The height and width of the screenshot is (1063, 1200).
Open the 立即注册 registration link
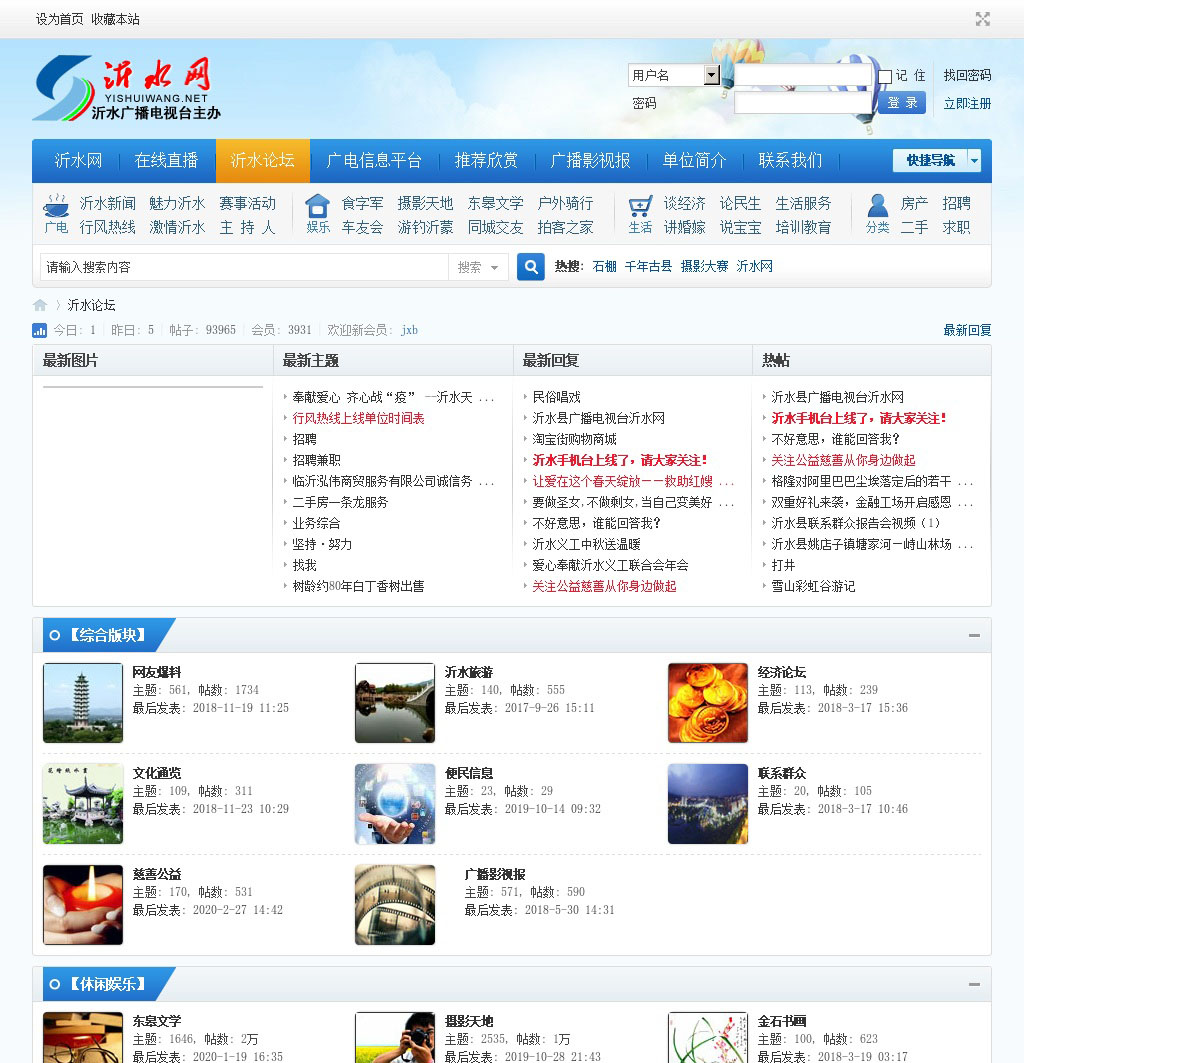(967, 103)
